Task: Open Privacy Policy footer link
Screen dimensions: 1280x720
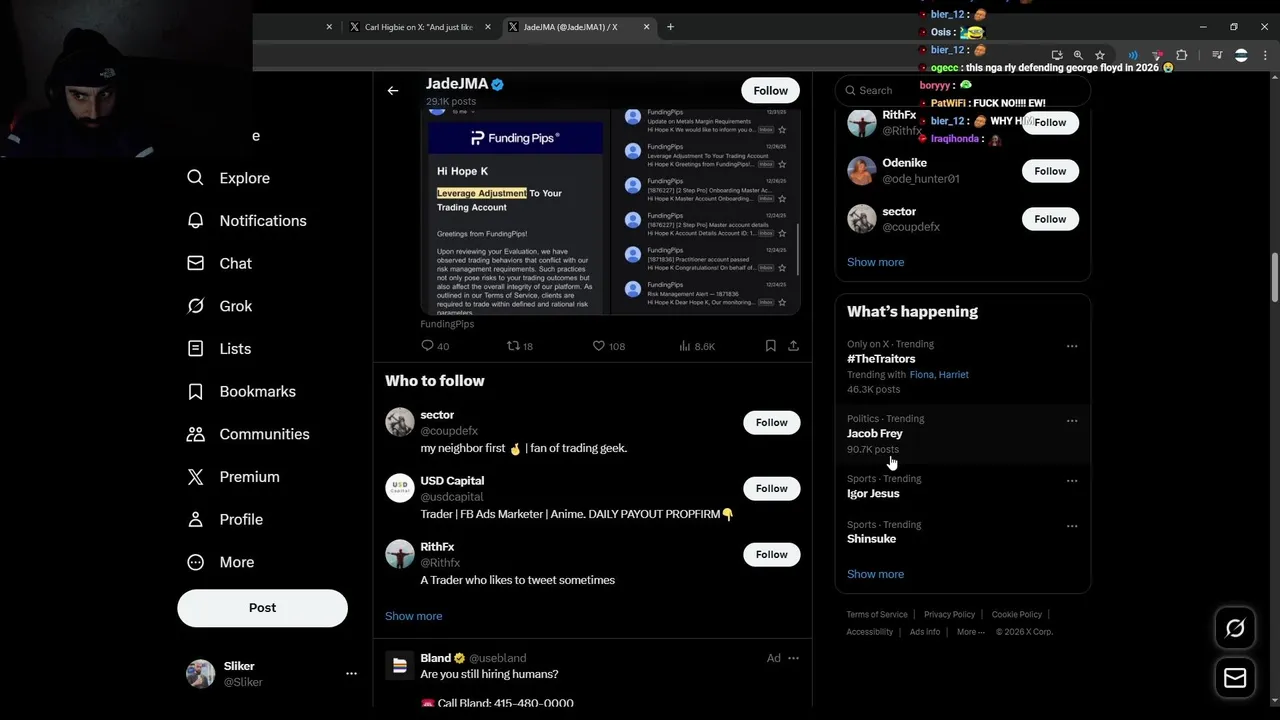Action: coord(949,615)
